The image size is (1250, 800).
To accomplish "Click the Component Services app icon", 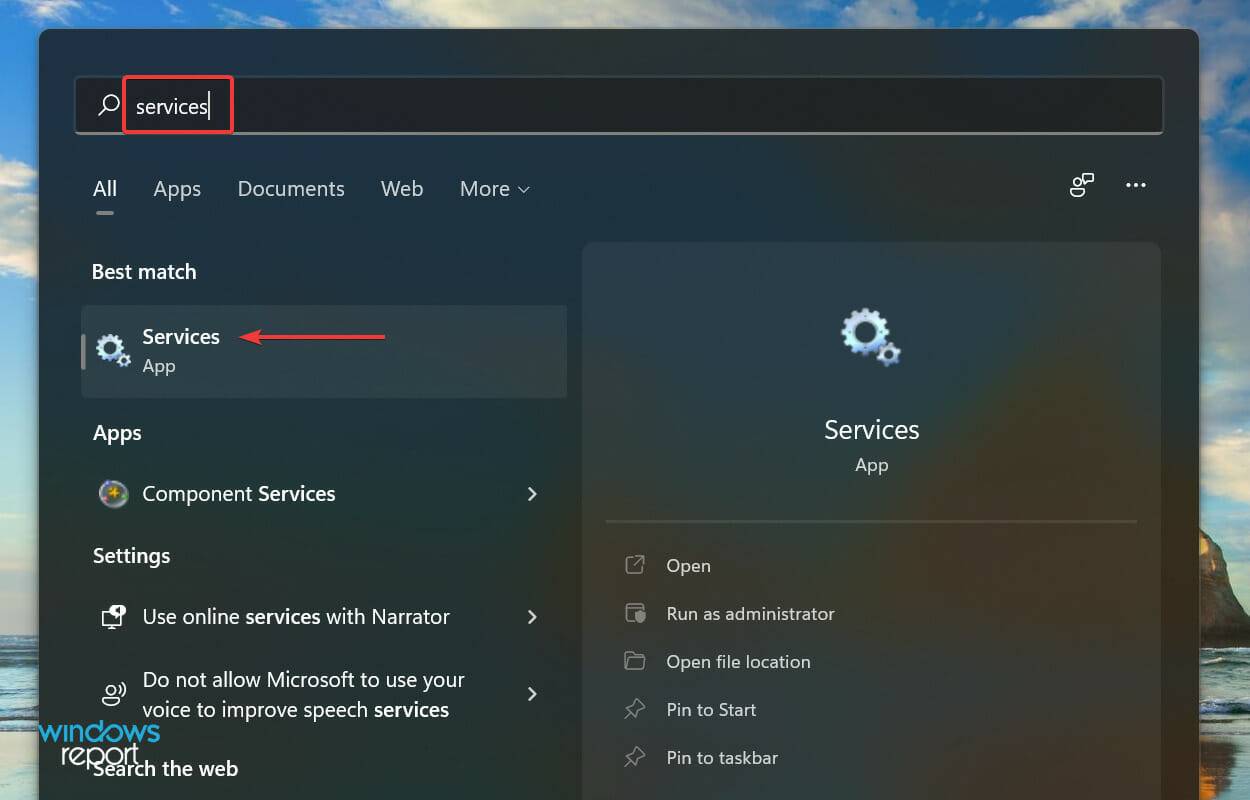I will 113,494.
